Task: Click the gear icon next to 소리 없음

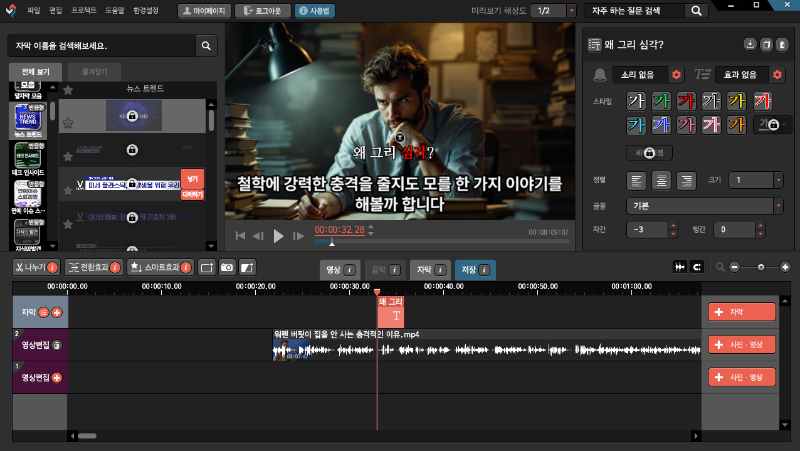Action: [676, 75]
